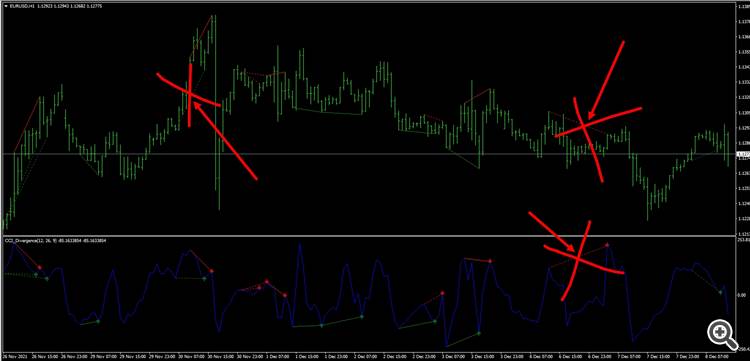Screen dimensions: 750x361
Task: Click the red X on the 30 Nov candles
Action: (189, 94)
